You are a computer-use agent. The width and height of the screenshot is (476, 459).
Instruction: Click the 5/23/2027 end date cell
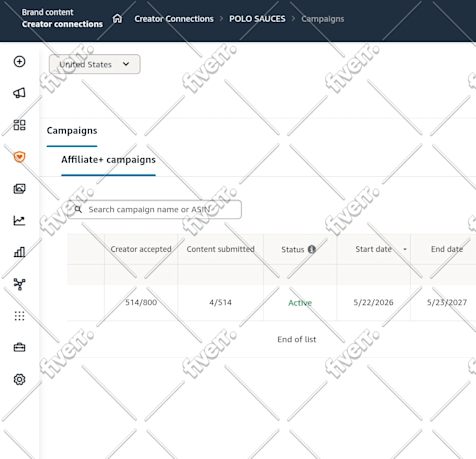(447, 302)
